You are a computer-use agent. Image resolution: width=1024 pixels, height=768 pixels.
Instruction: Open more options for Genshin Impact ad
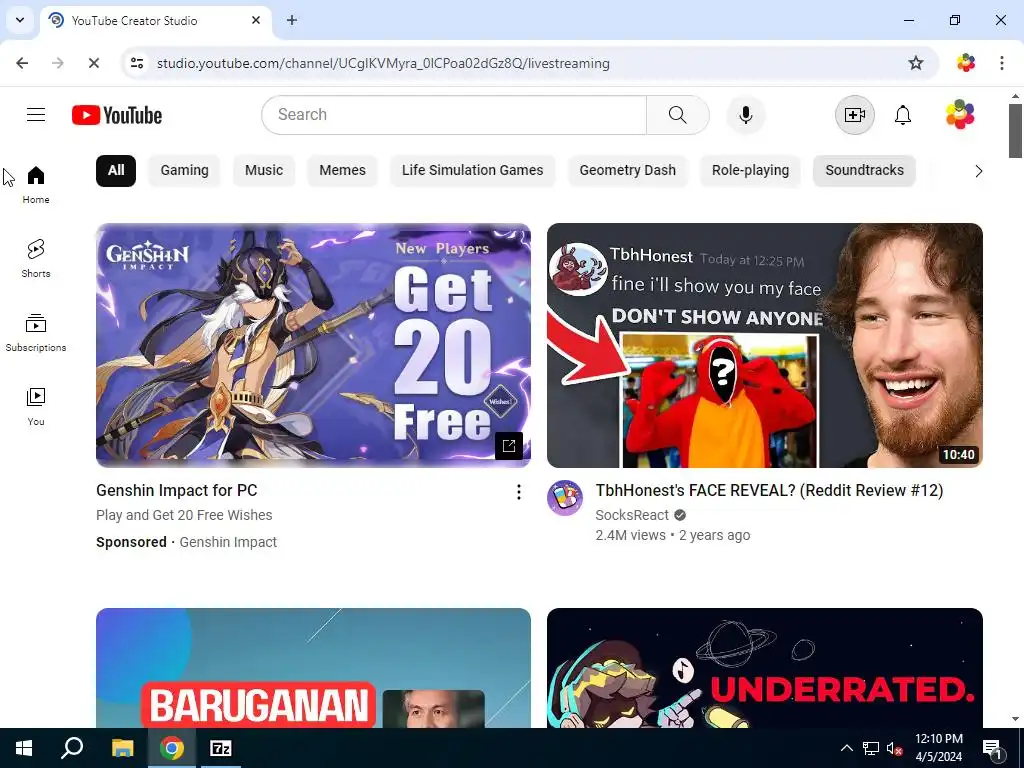[519, 492]
